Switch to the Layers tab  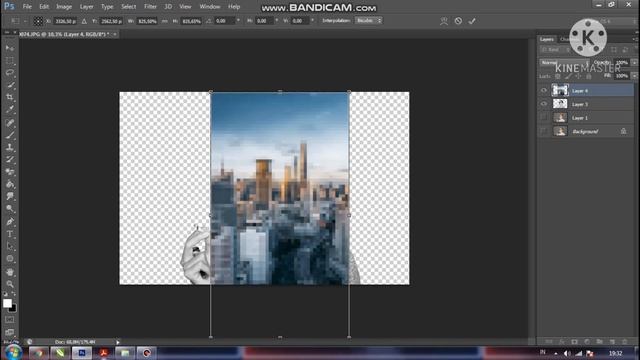(x=547, y=39)
